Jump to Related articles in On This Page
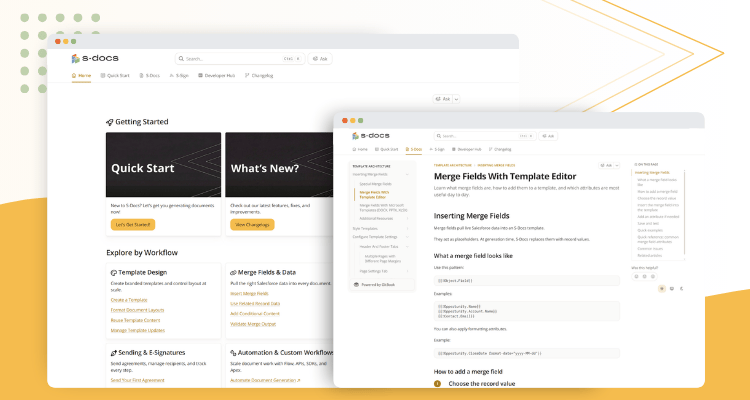Viewport: 750px width, 400px height. pyautogui.click(x=650, y=256)
